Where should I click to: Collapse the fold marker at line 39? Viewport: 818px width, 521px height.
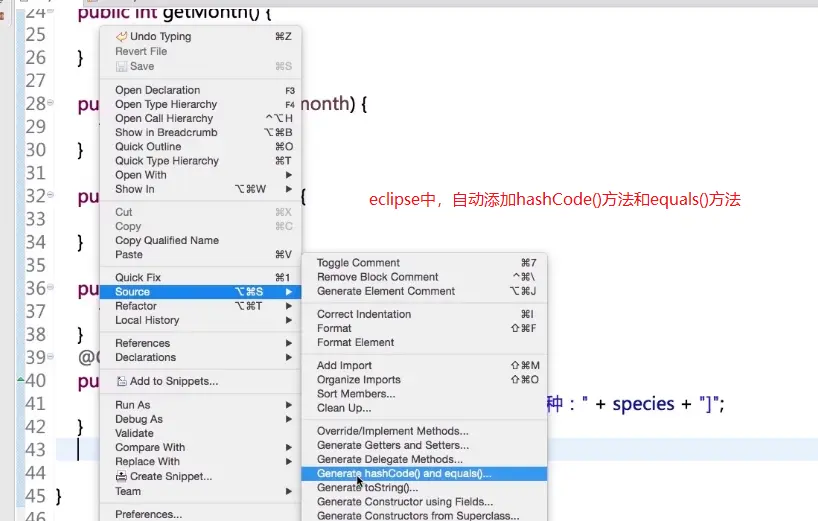51,357
